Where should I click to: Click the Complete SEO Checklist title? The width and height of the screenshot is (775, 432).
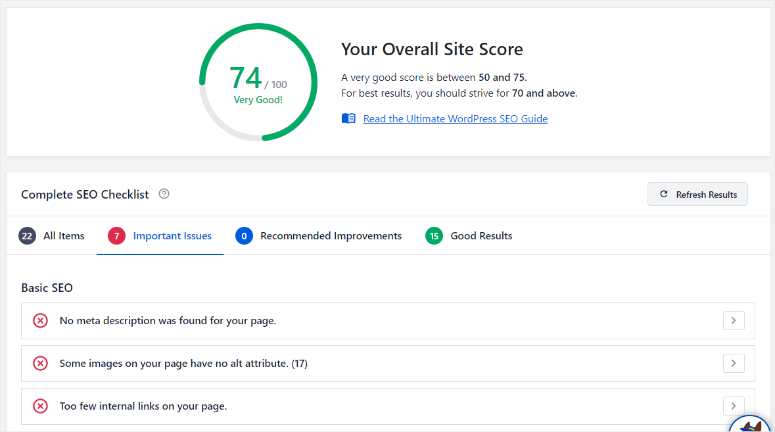click(x=85, y=194)
